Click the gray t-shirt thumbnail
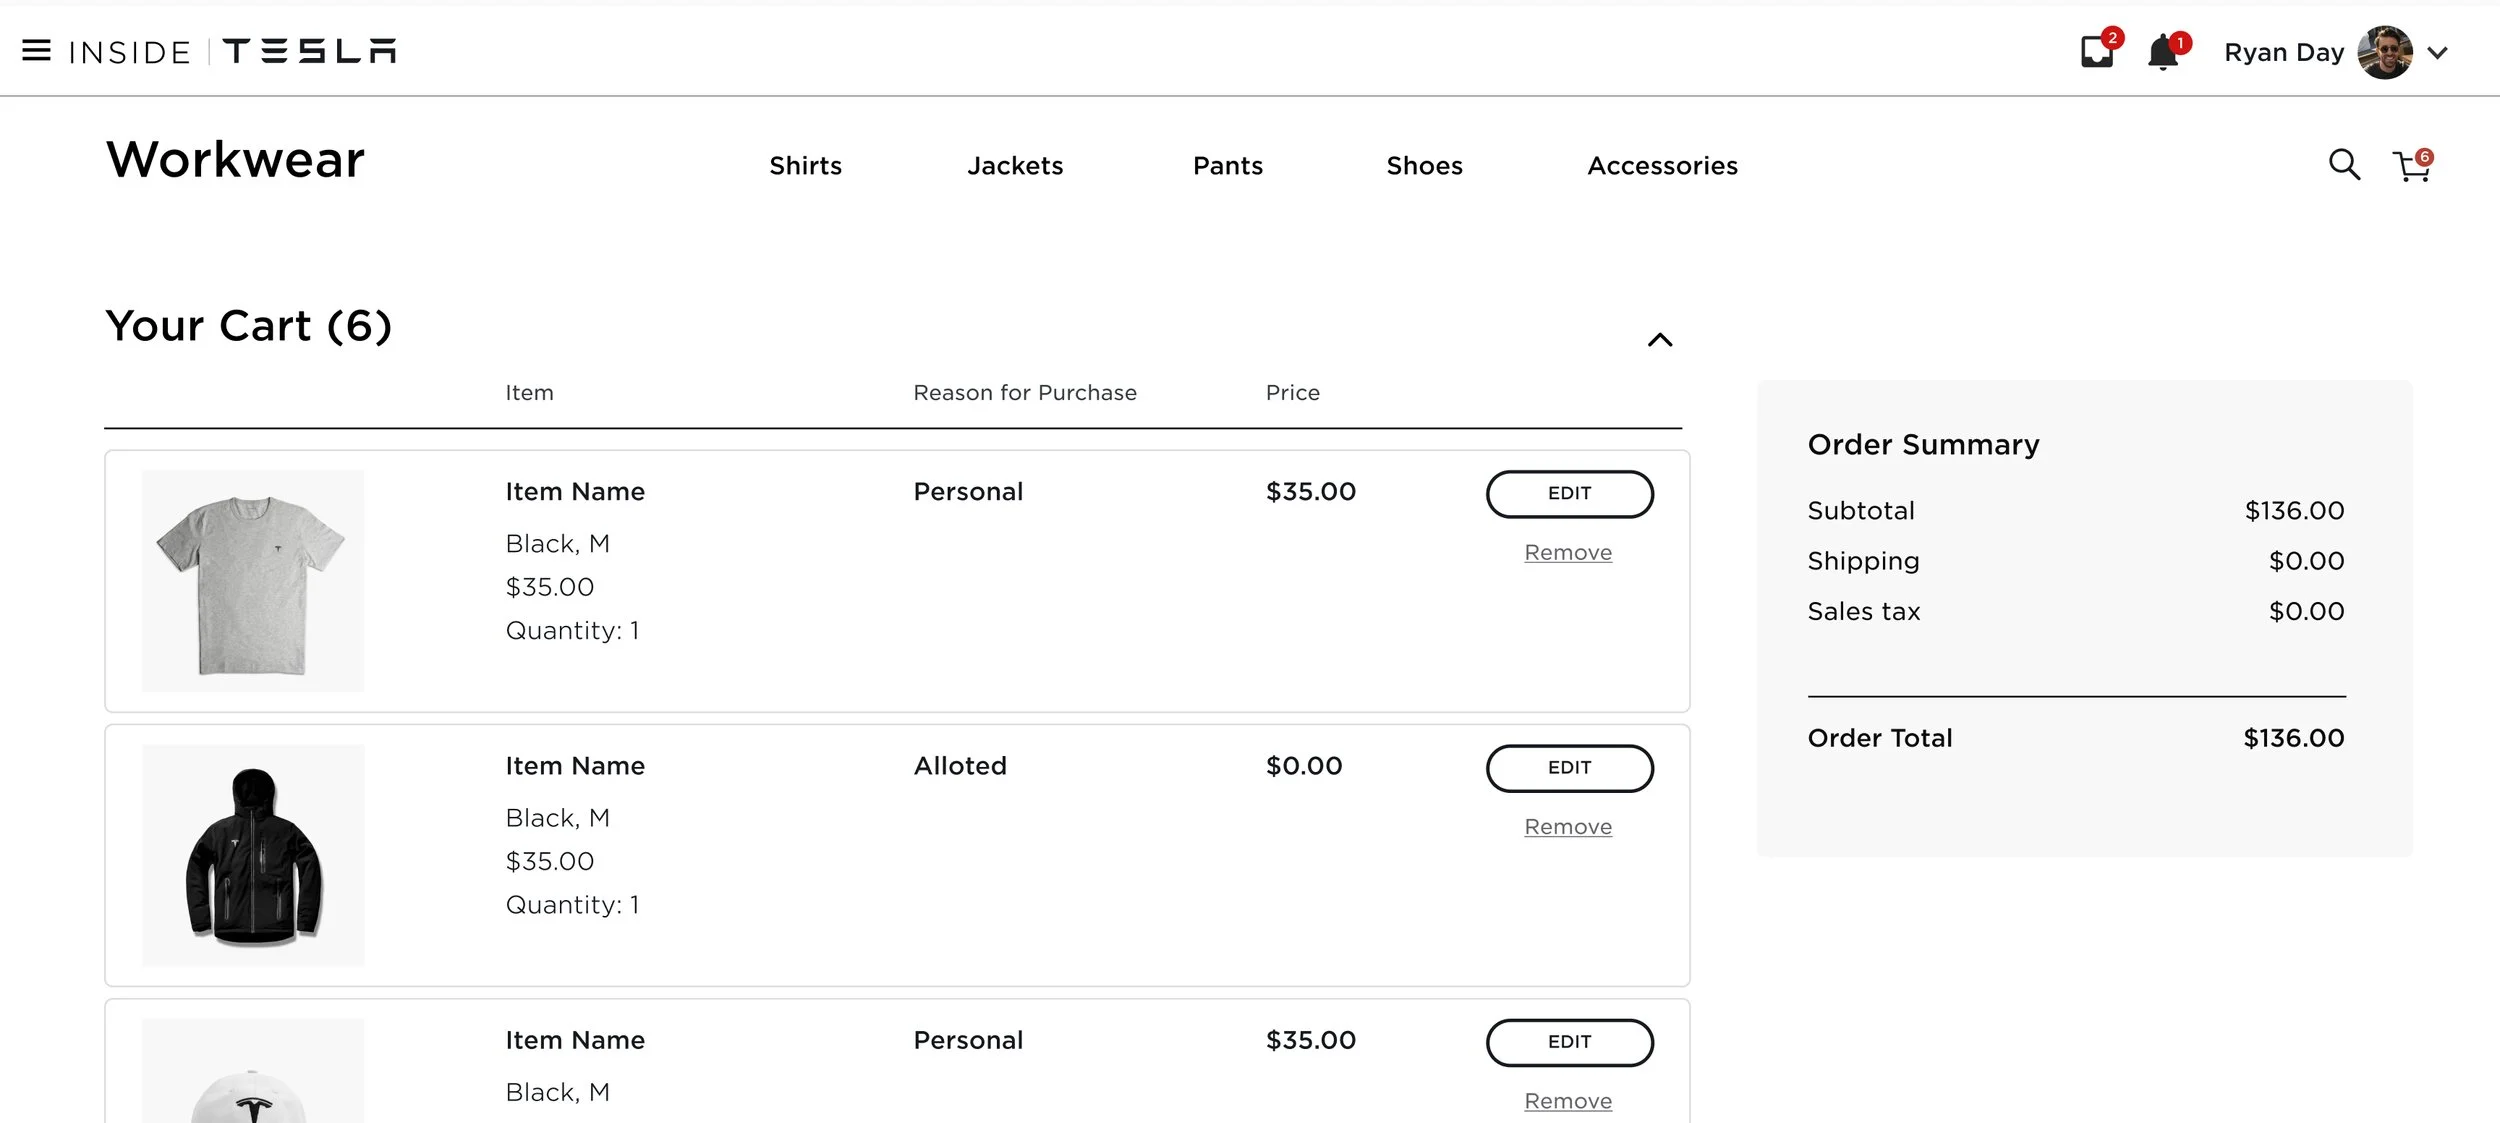 coord(253,581)
